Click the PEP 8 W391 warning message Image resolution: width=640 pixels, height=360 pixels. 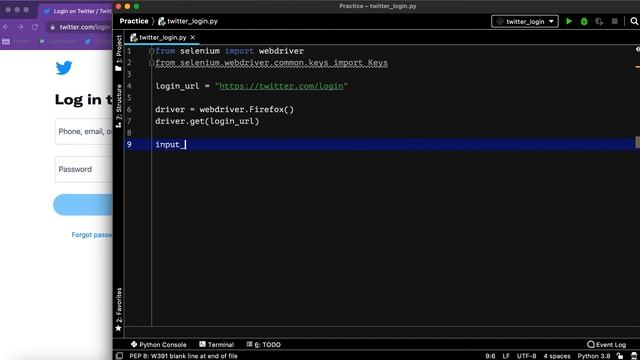tap(183, 356)
